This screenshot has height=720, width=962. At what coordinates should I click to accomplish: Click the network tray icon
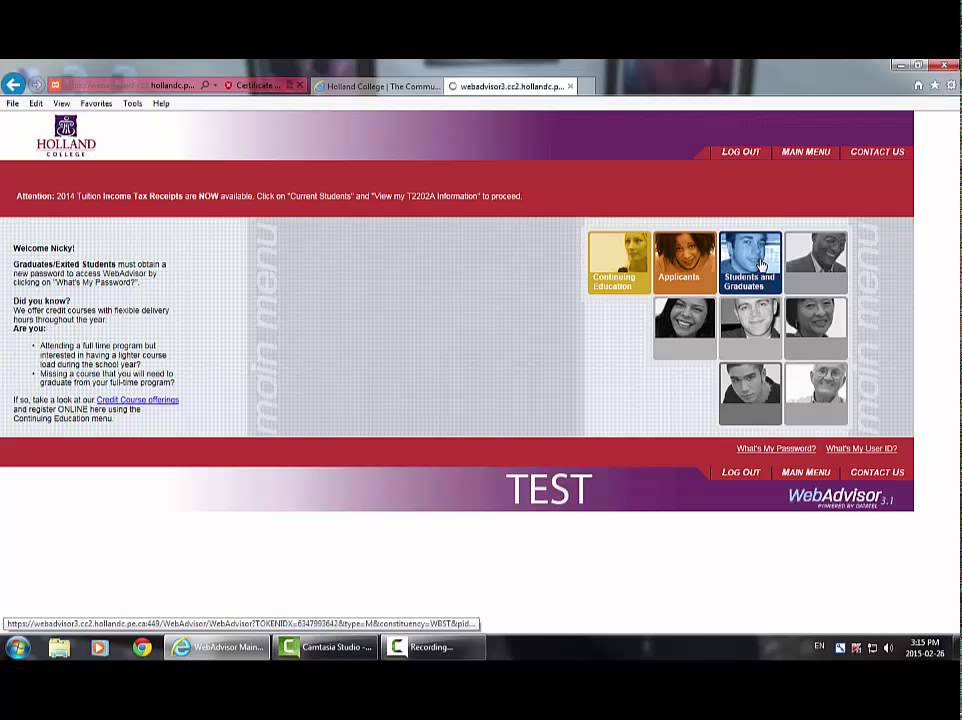click(x=872, y=648)
